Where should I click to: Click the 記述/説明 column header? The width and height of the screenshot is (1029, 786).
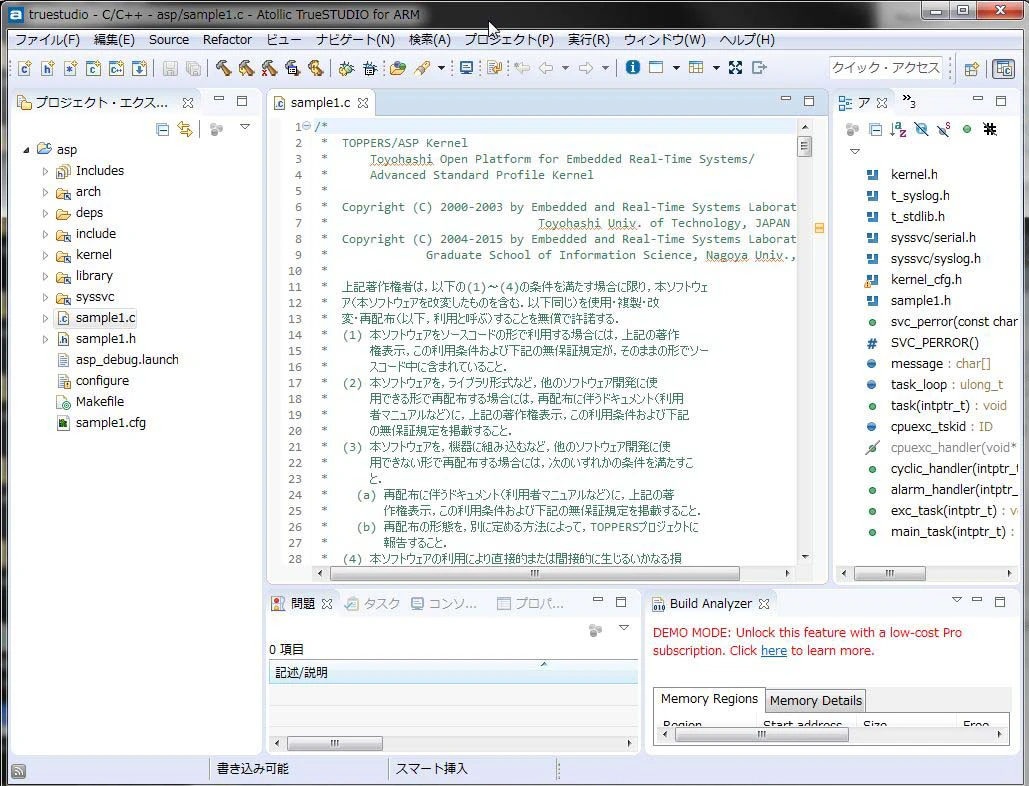[x=453, y=672]
